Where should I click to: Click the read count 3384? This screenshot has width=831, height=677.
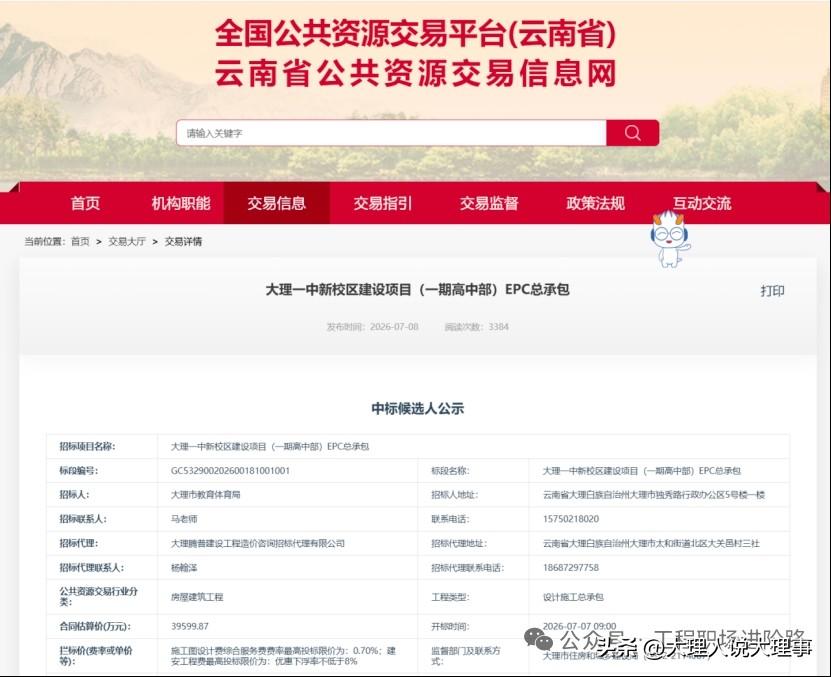pos(499,327)
